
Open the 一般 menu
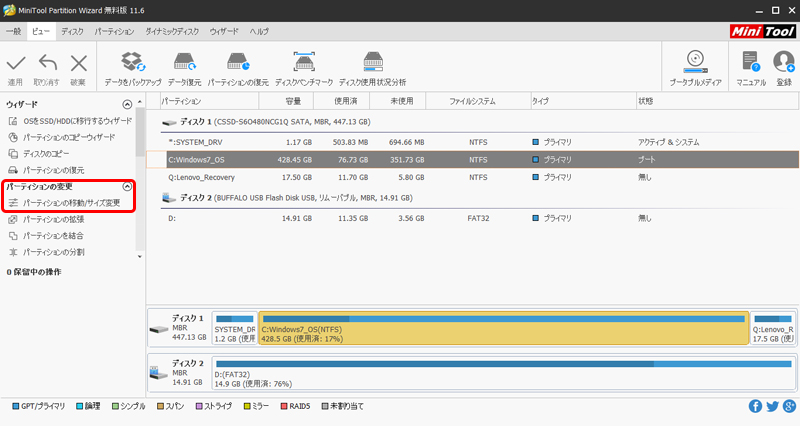click(x=13, y=32)
